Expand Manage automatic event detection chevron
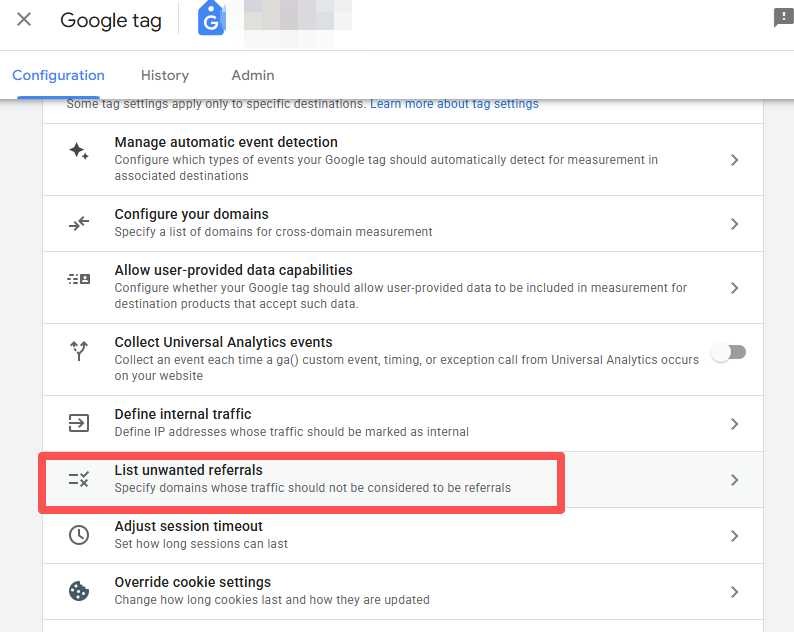The height and width of the screenshot is (632, 794). click(x=734, y=160)
